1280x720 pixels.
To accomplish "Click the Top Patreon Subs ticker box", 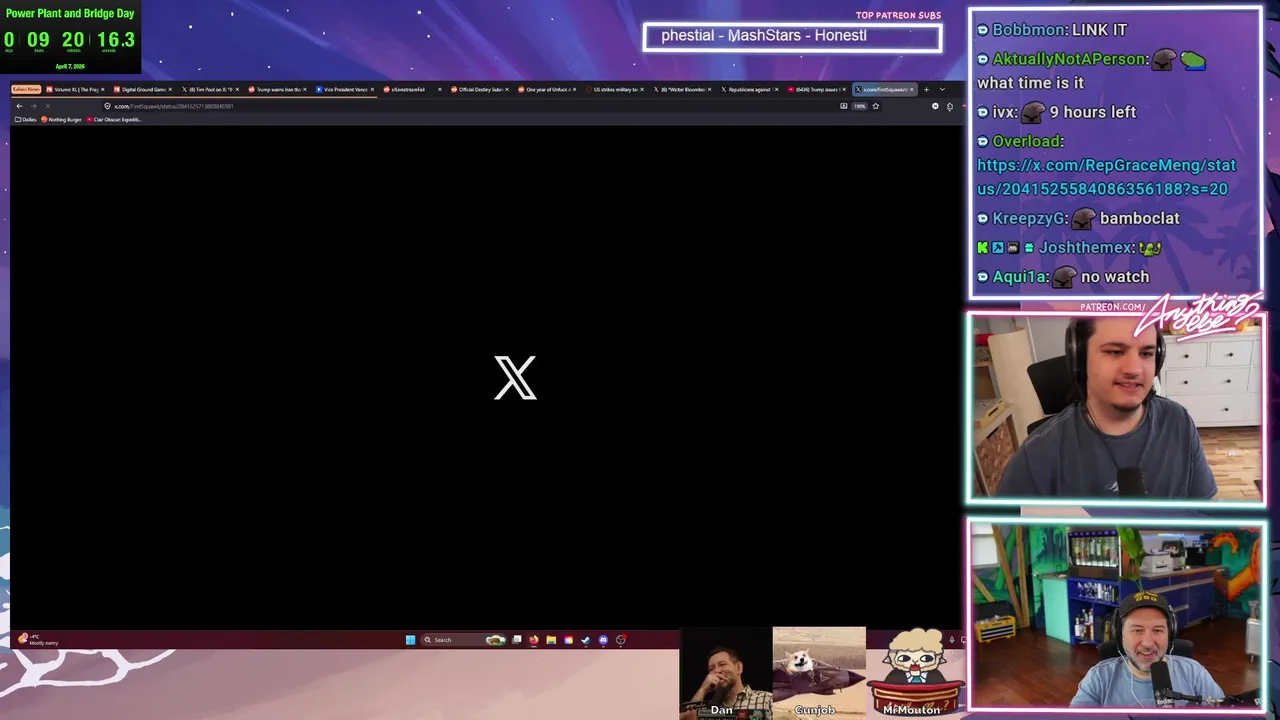I will [x=792, y=37].
